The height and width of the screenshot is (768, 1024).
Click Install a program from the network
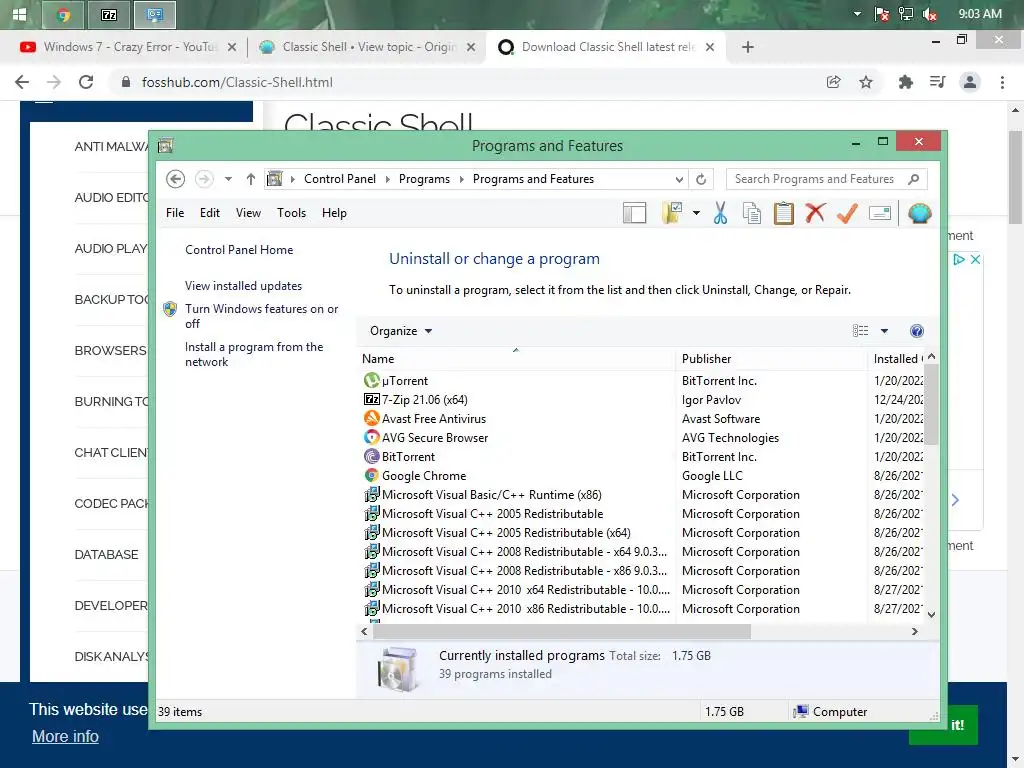coord(254,355)
